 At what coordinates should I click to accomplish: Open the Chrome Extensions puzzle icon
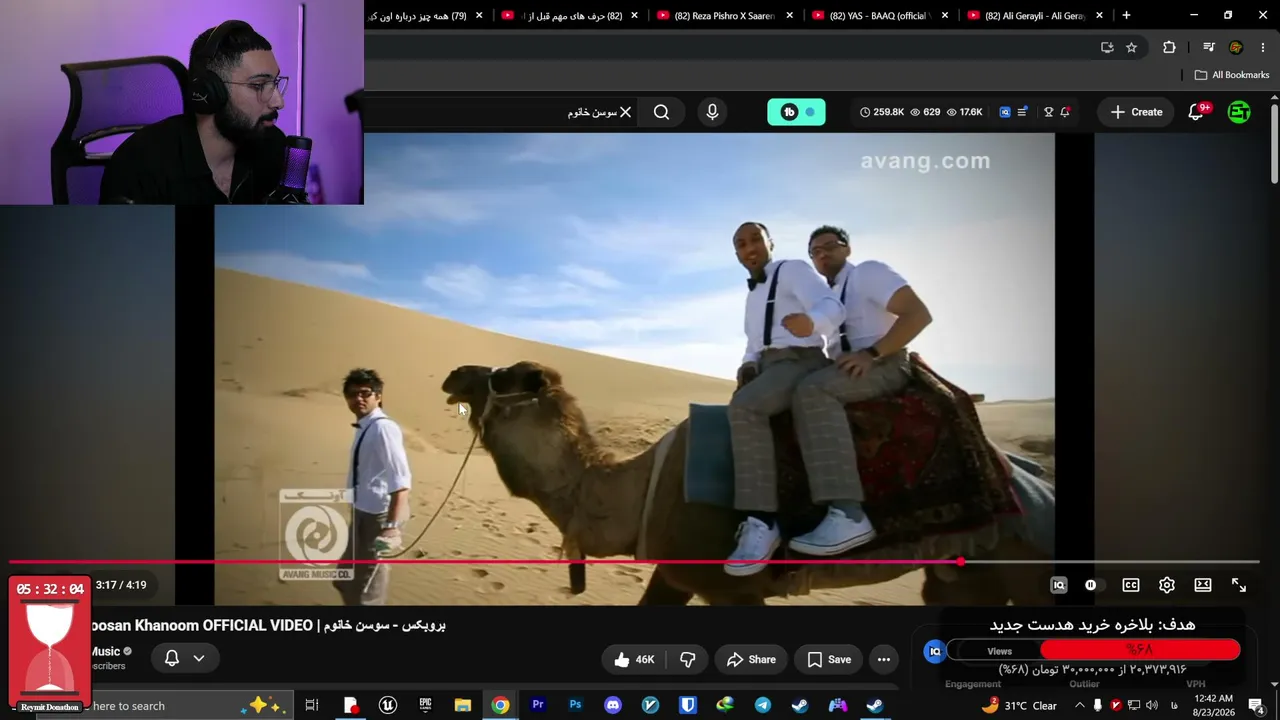1169,47
